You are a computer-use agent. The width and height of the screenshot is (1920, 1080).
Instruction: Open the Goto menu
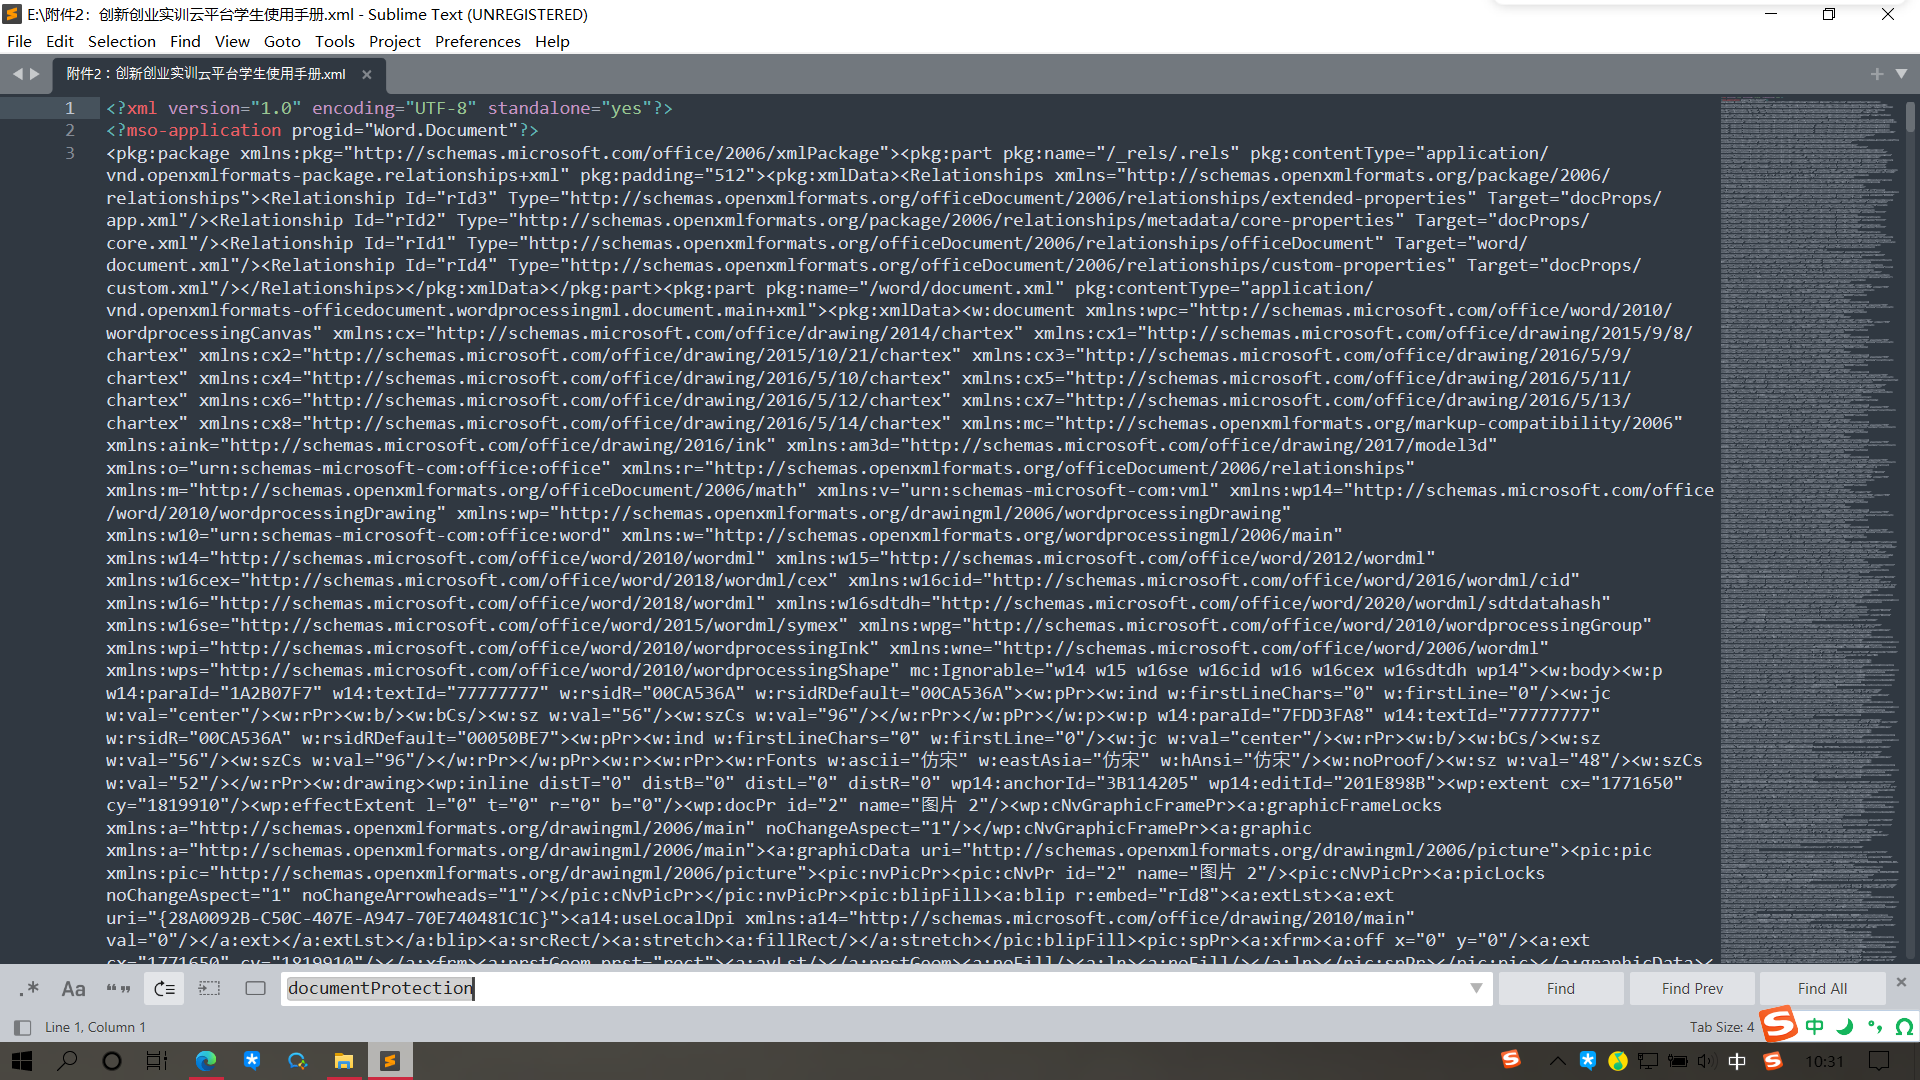pos(281,41)
